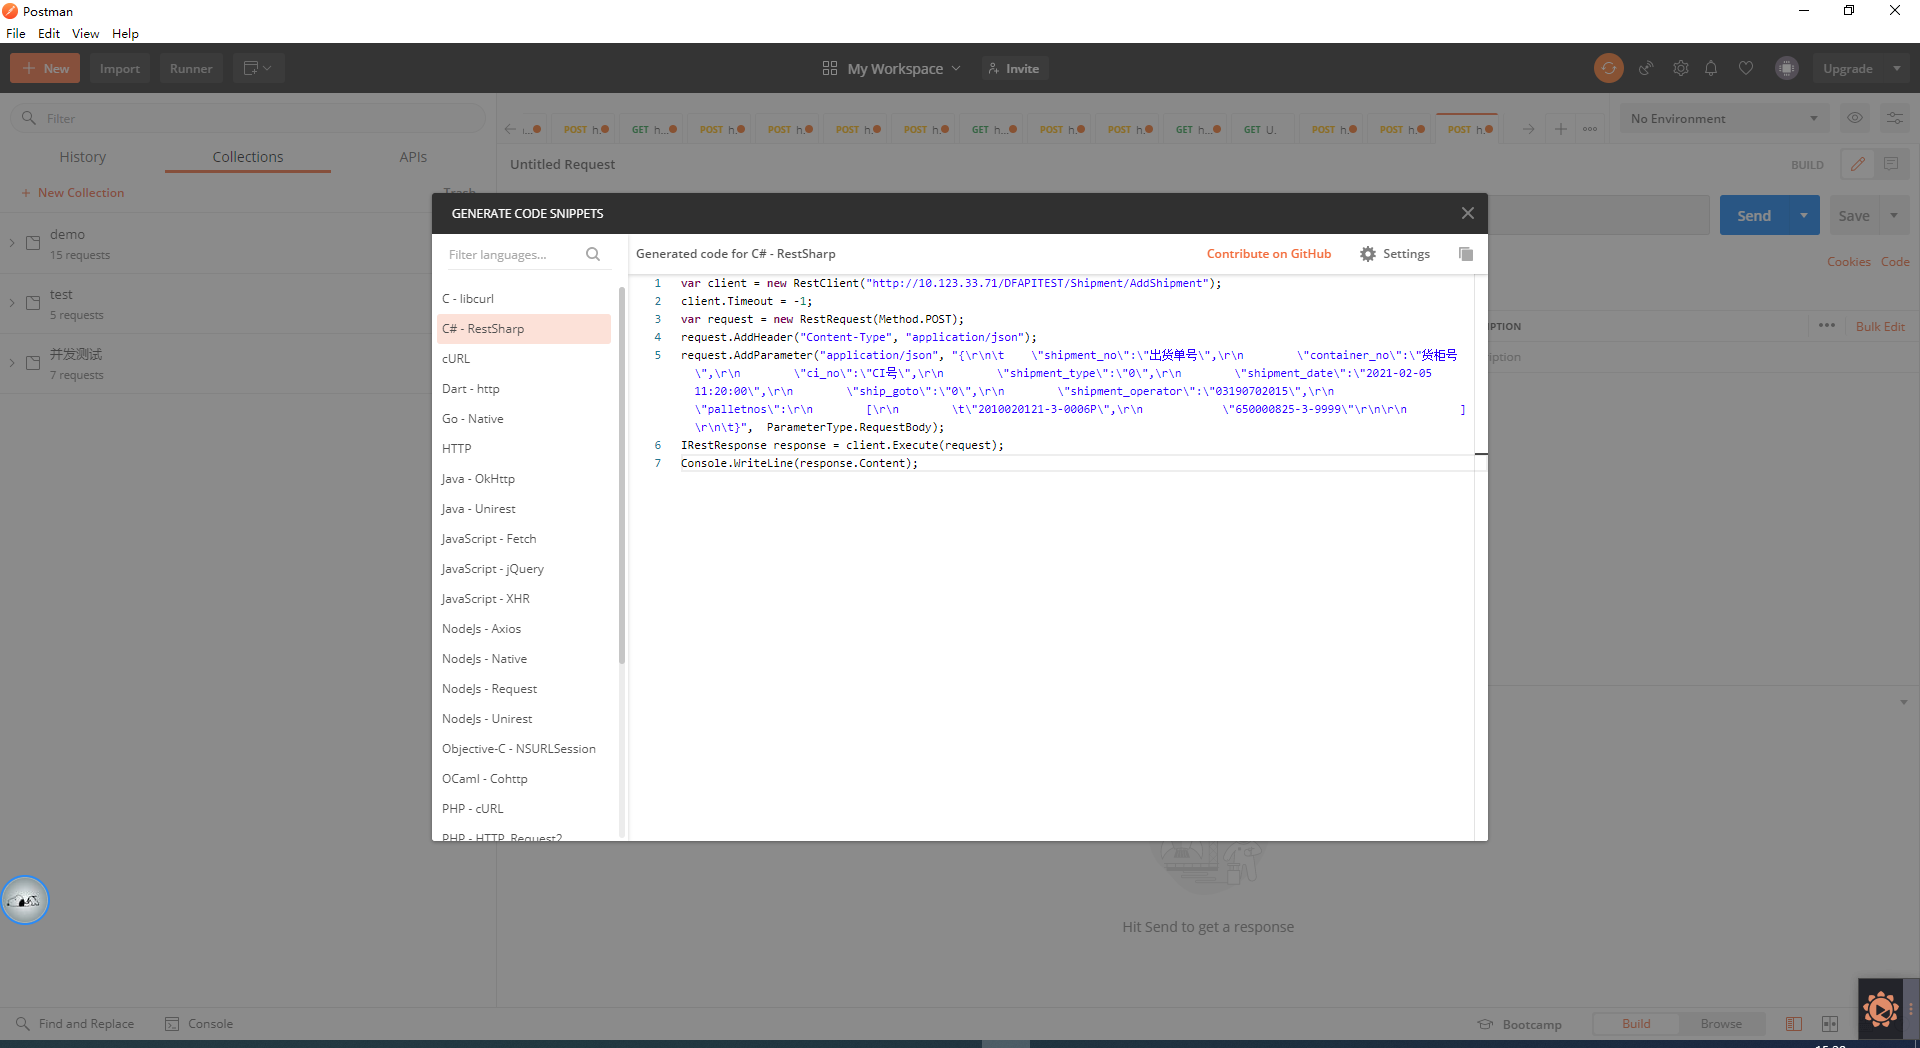Open Find and Replace
This screenshot has width=1920, height=1048.
(75, 1023)
